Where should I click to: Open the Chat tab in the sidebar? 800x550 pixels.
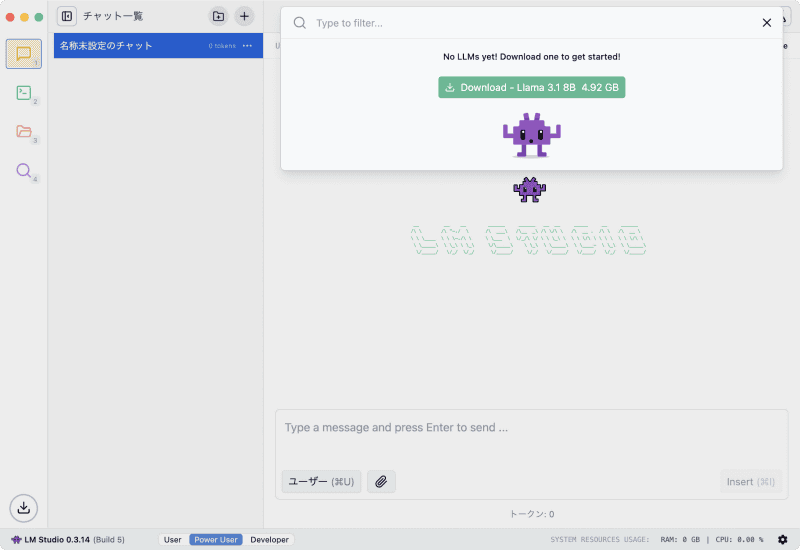23,54
